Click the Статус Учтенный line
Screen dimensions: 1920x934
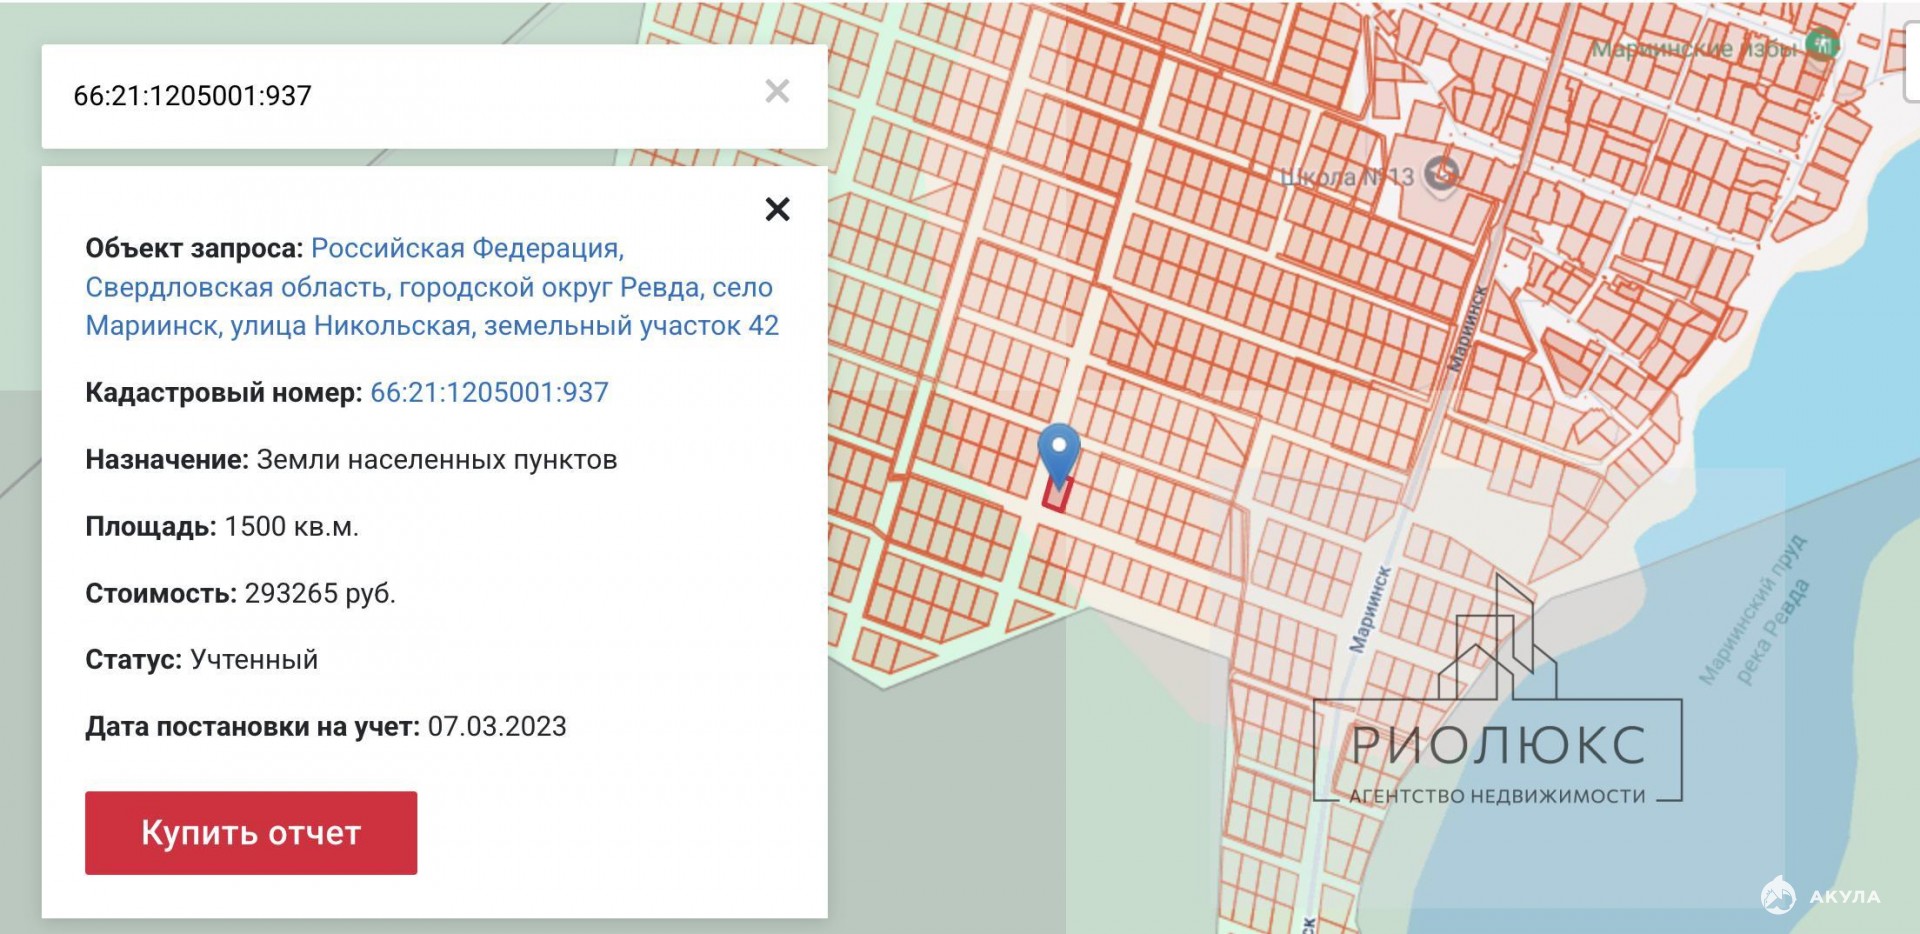(x=201, y=659)
